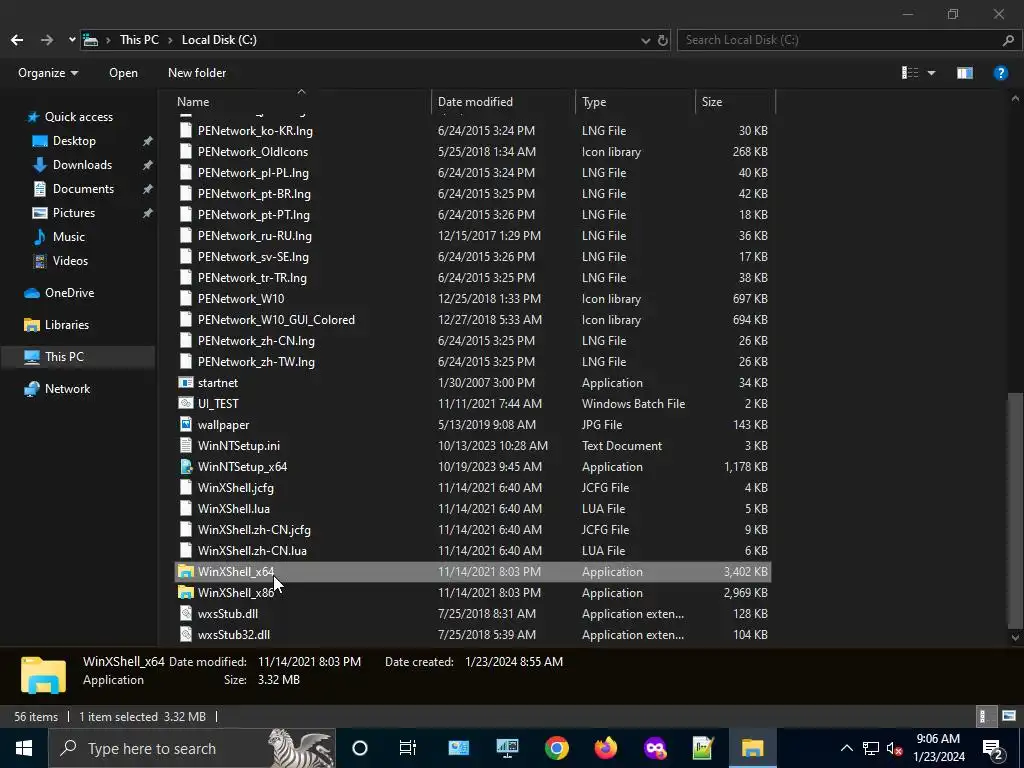The width and height of the screenshot is (1024, 768).
Task: Open Desktop in the navigation pane
Action: [x=74, y=141]
